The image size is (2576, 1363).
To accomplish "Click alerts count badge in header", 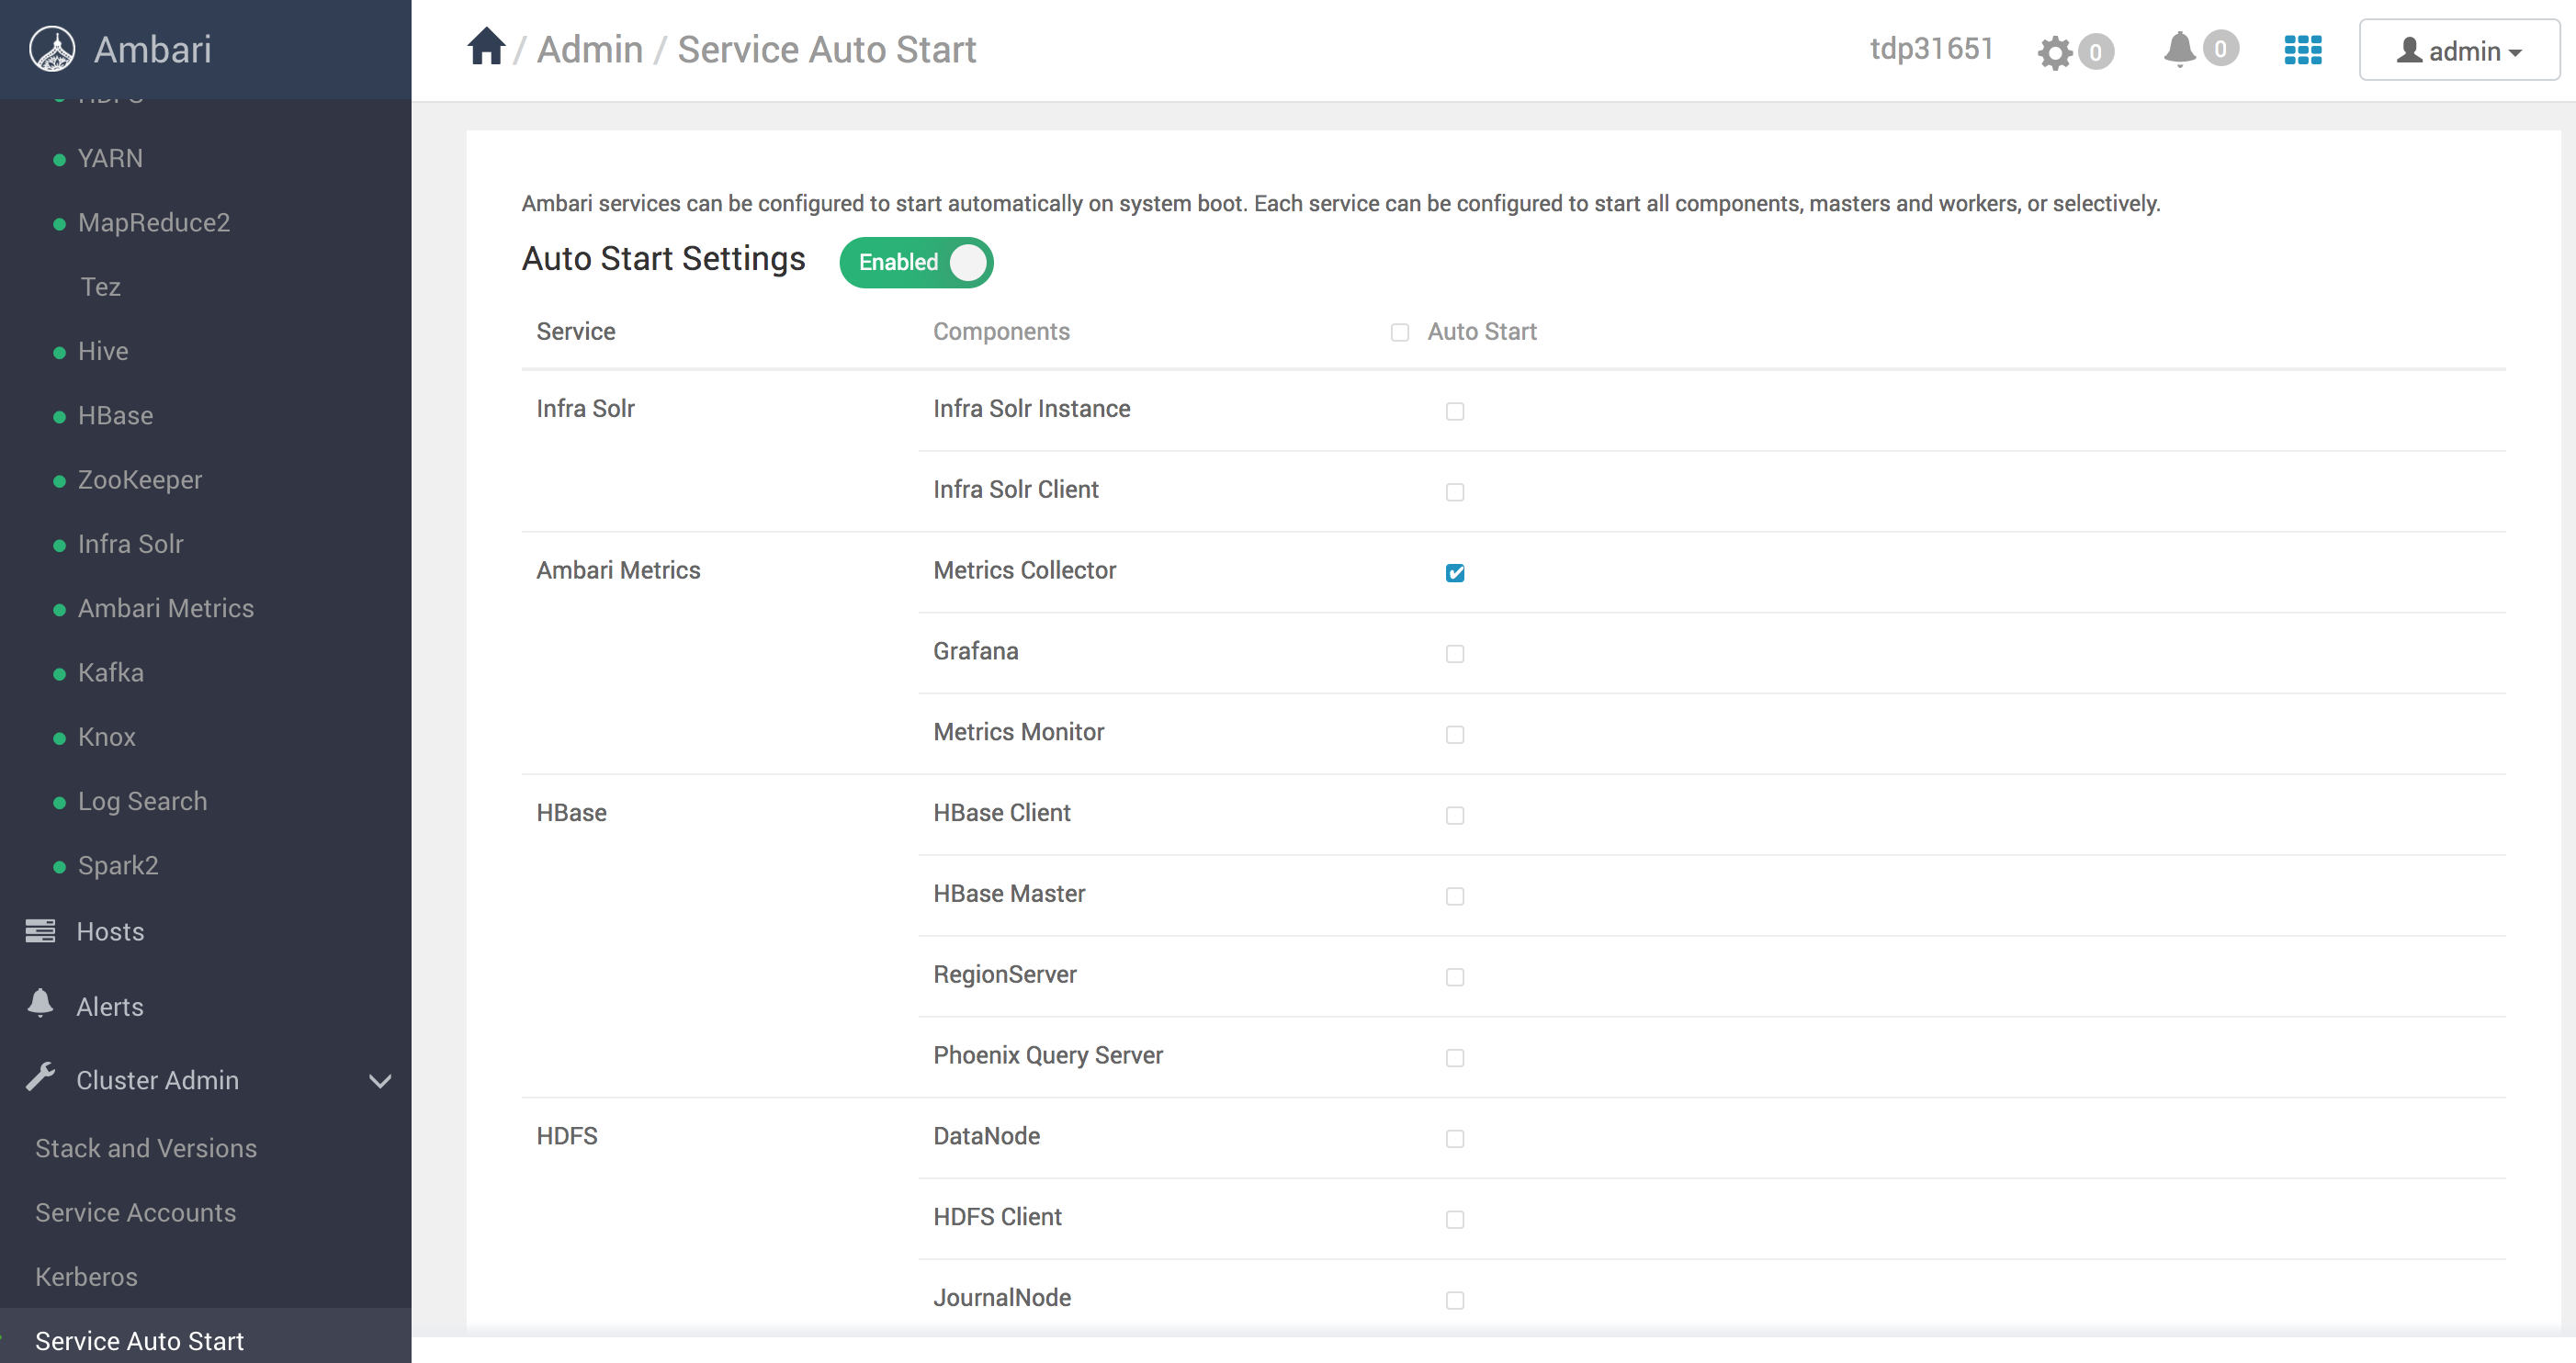I will click(2220, 48).
